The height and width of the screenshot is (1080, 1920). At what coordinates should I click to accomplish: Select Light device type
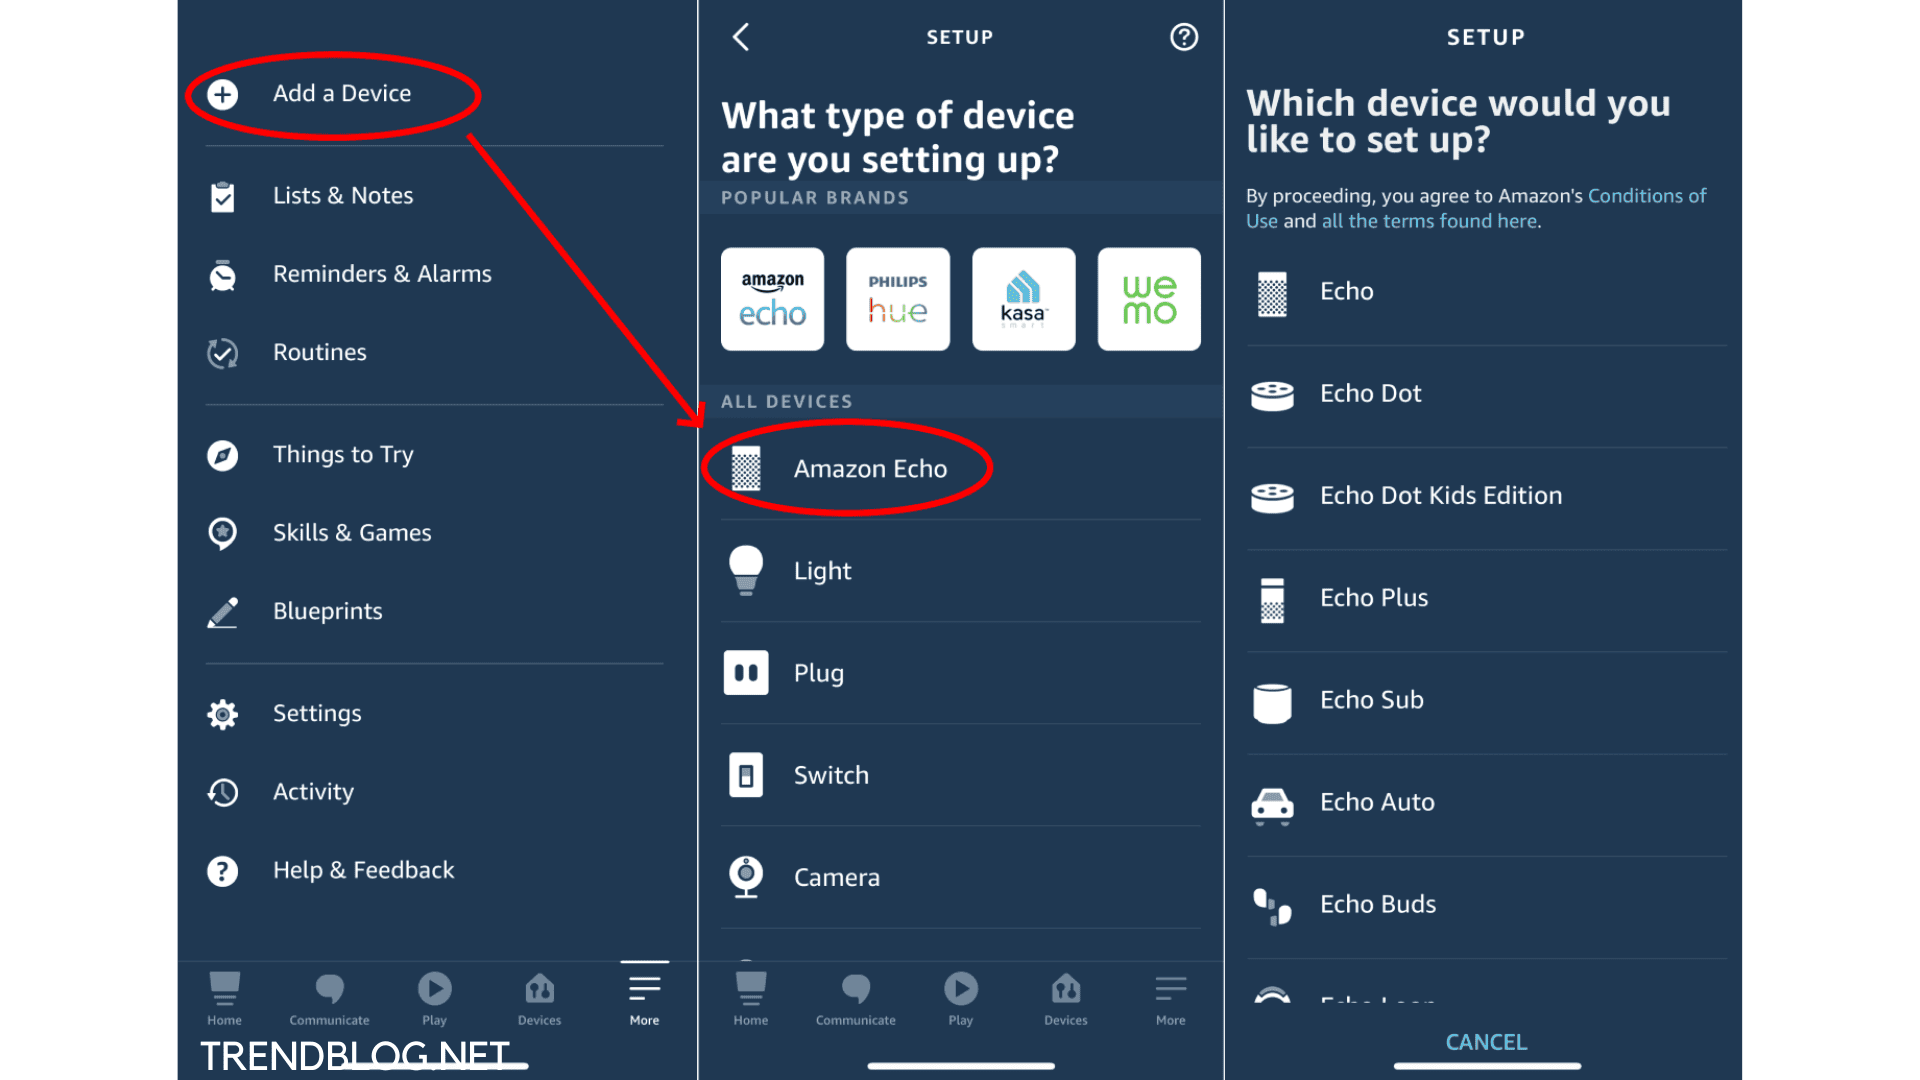click(960, 571)
